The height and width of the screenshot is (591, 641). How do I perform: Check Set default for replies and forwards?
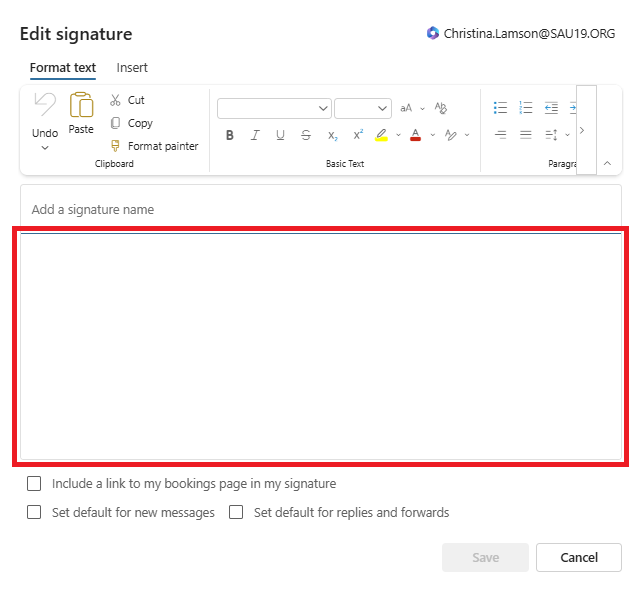click(x=237, y=513)
